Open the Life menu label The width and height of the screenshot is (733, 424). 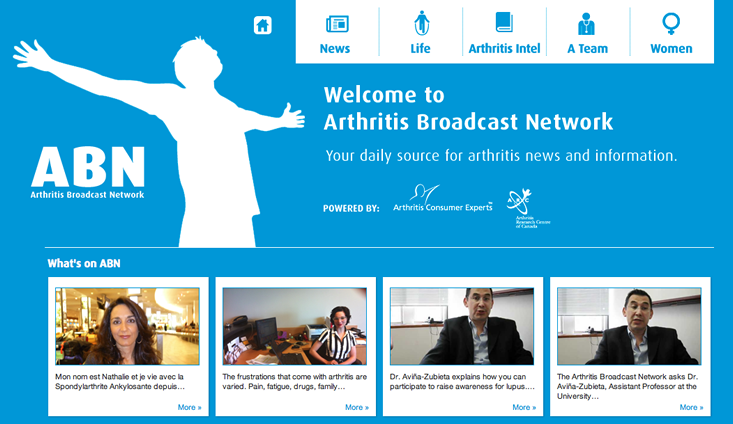pos(420,49)
